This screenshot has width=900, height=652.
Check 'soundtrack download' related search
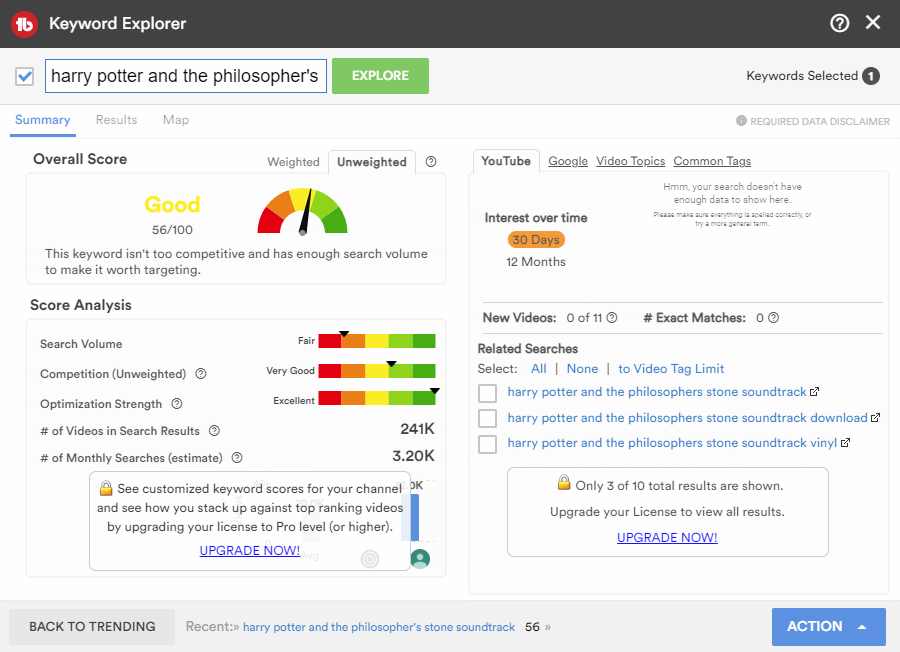coord(487,418)
